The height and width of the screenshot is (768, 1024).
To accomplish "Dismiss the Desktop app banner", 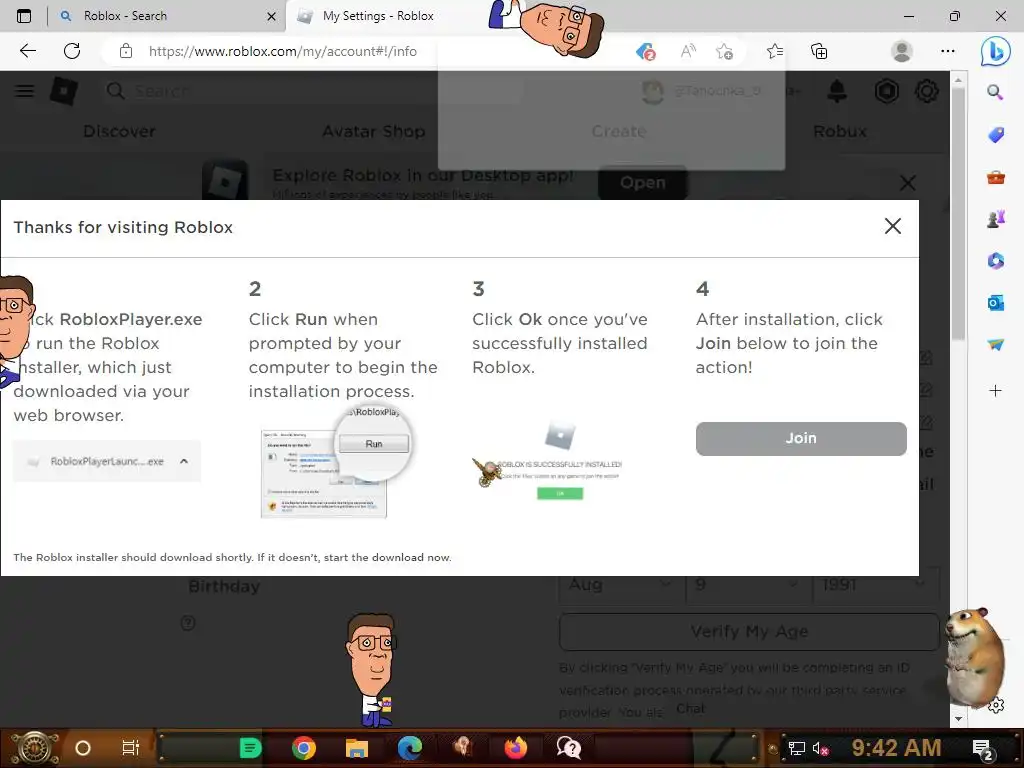I will point(908,183).
